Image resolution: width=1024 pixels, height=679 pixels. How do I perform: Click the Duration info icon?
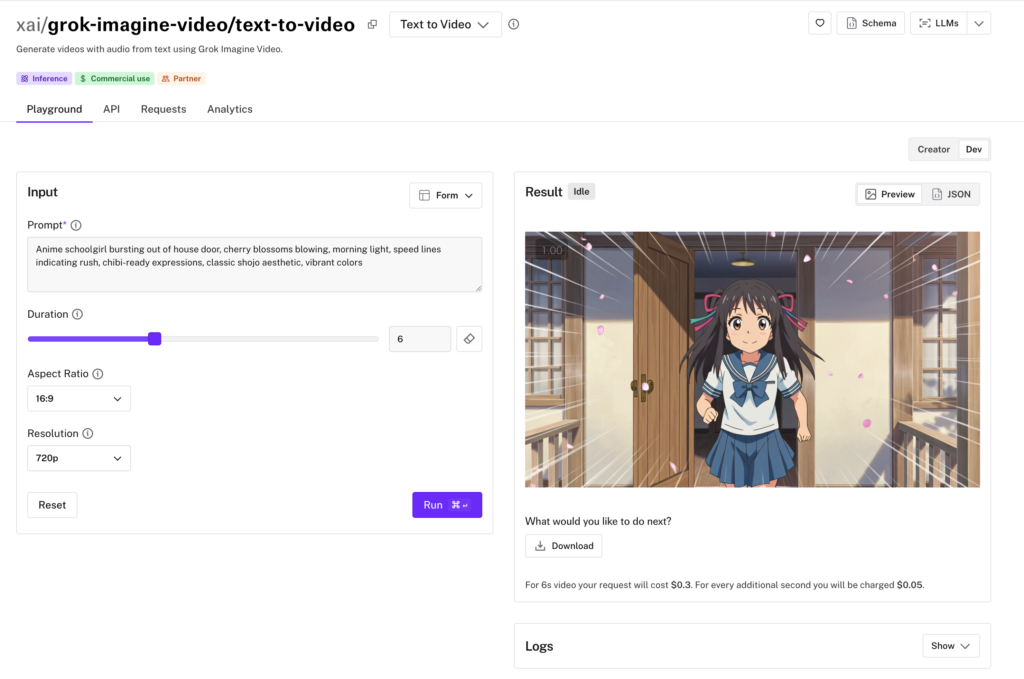(78, 314)
